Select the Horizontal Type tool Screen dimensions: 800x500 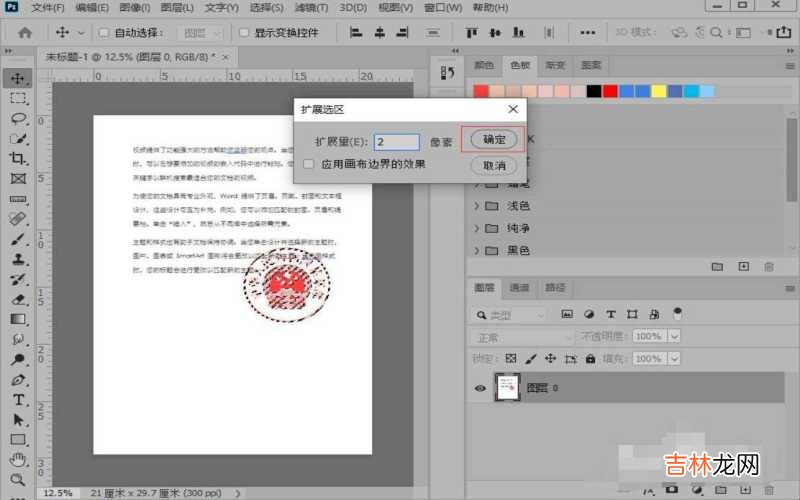[18, 399]
